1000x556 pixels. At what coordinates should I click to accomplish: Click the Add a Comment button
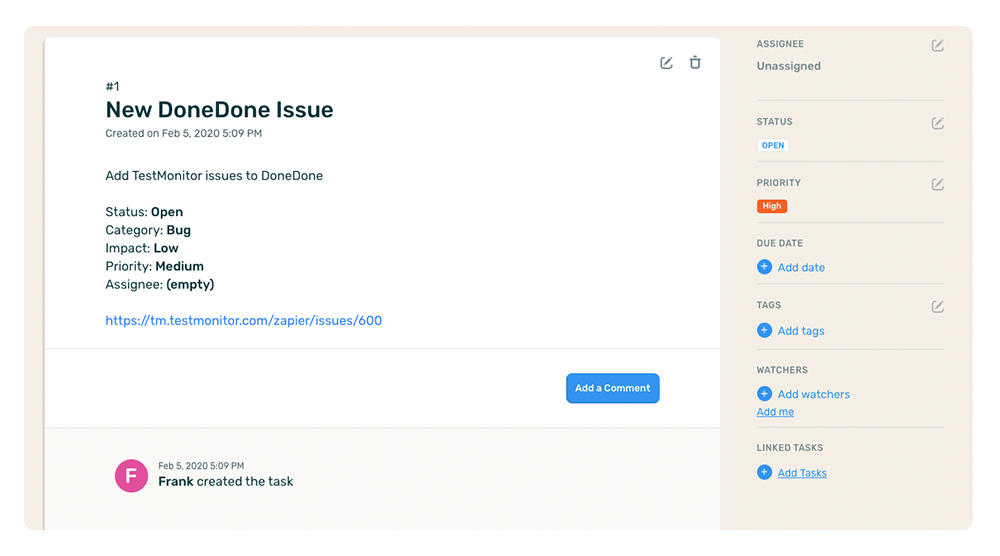pyautogui.click(x=613, y=388)
